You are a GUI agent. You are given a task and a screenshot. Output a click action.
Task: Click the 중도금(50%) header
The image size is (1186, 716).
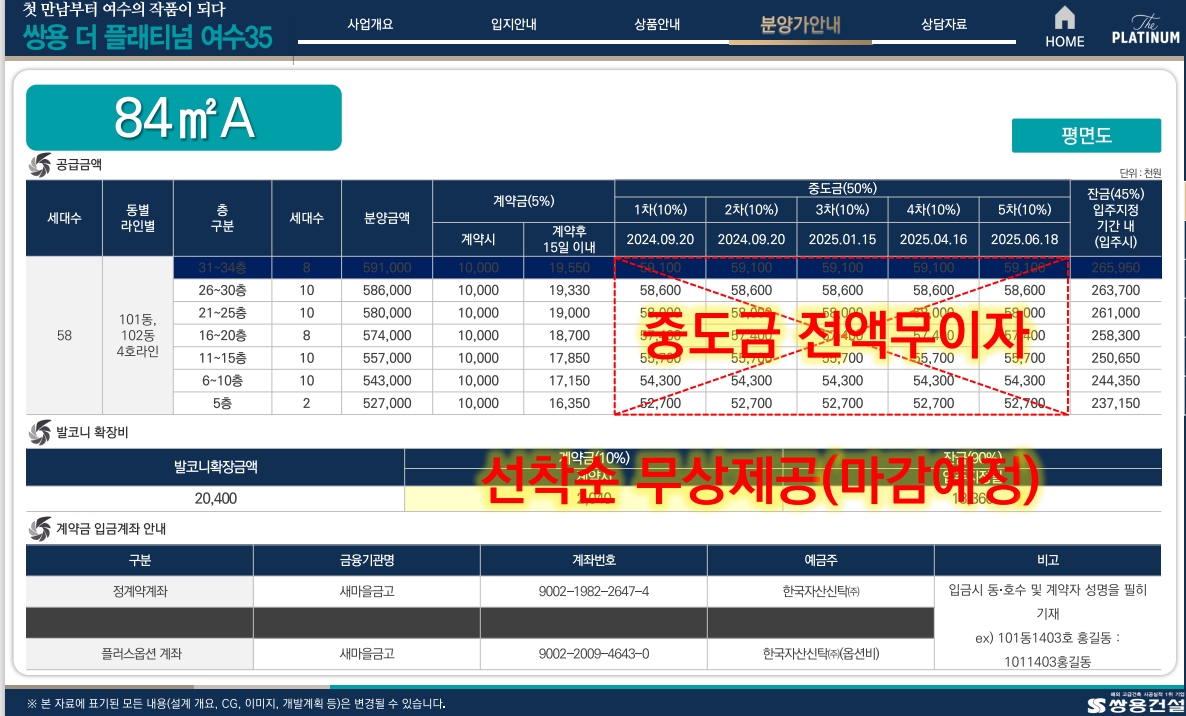pyautogui.click(x=842, y=188)
